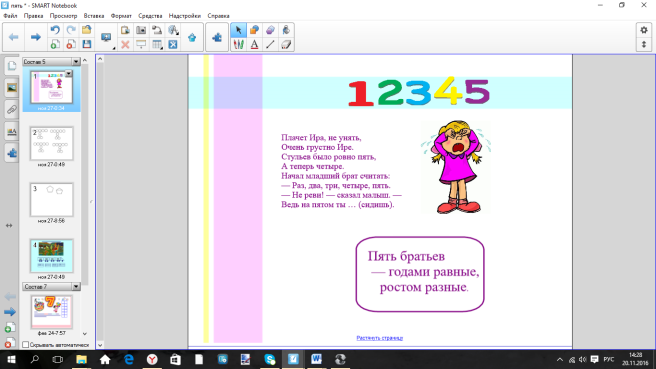Expand the Состав 5 group dropdown
The height and width of the screenshot is (369, 656).
tap(76, 62)
